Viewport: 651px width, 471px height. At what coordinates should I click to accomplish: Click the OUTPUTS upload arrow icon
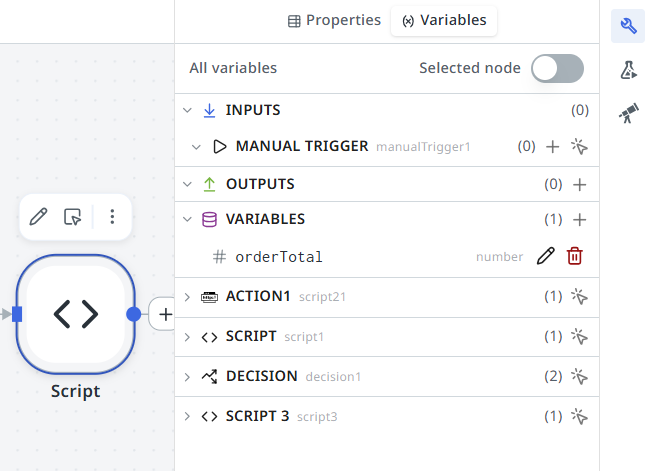pyautogui.click(x=209, y=184)
